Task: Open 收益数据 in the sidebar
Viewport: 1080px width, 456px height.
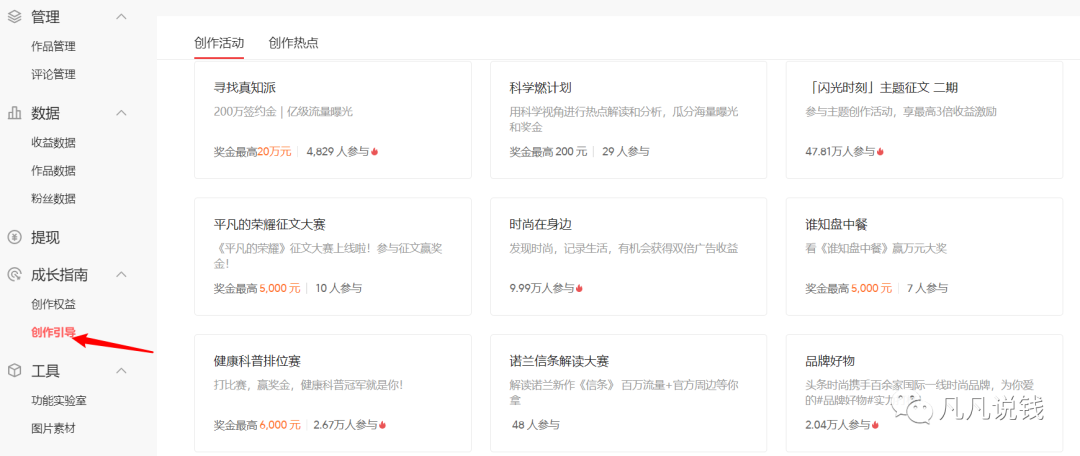Action: (x=53, y=143)
